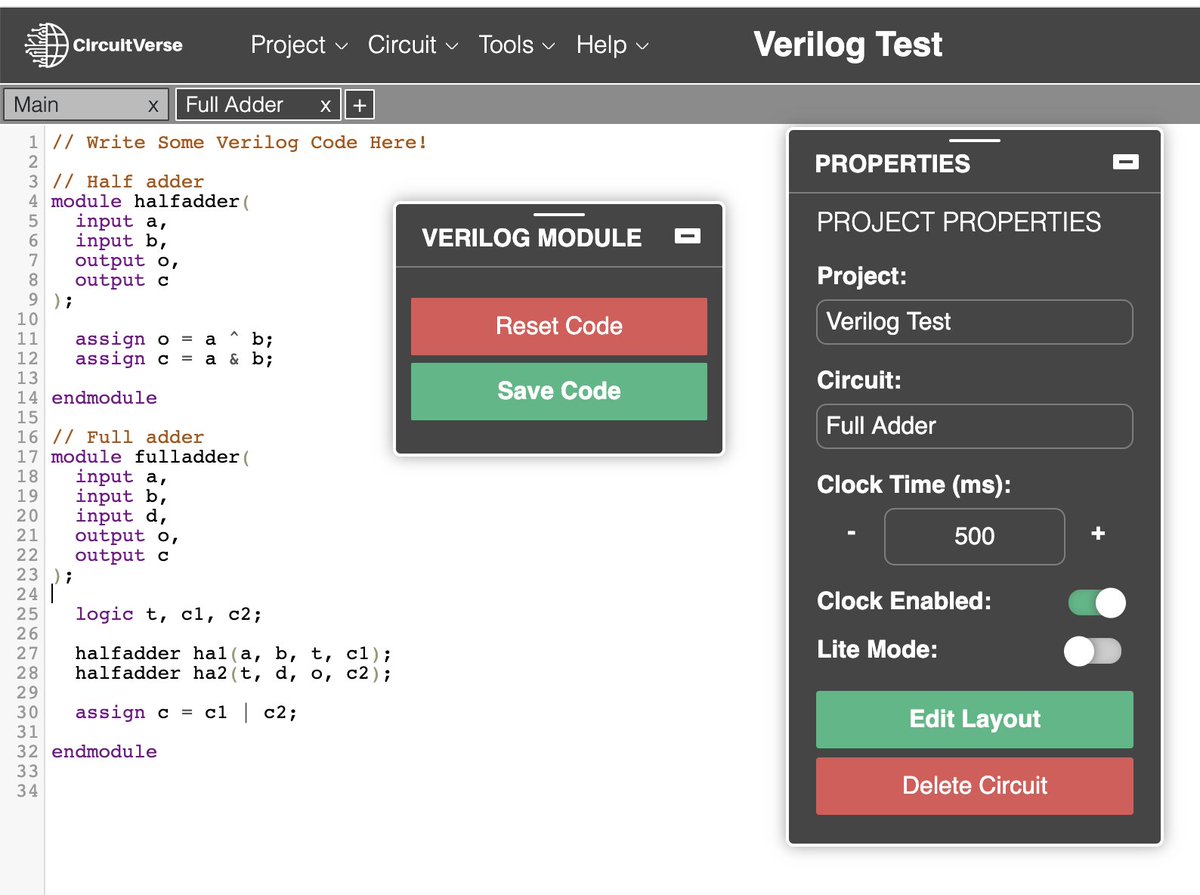The image size is (1200, 895).
Task: Open the Help menu
Action: point(612,45)
